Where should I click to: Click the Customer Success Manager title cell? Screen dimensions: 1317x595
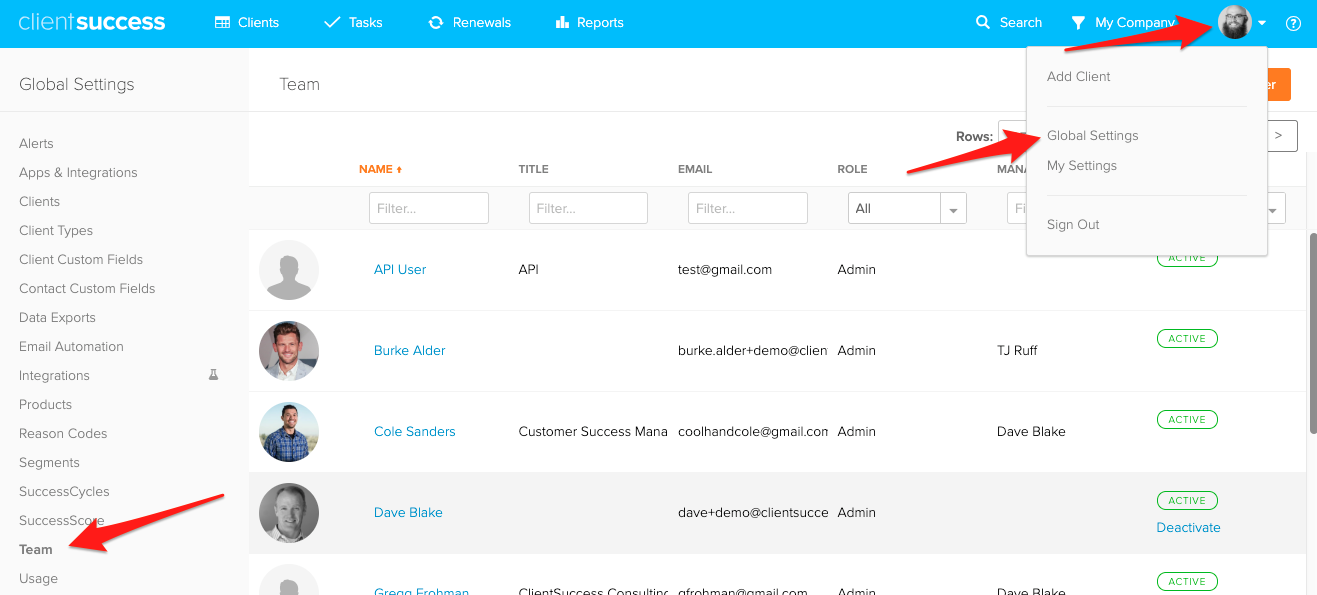click(x=593, y=431)
